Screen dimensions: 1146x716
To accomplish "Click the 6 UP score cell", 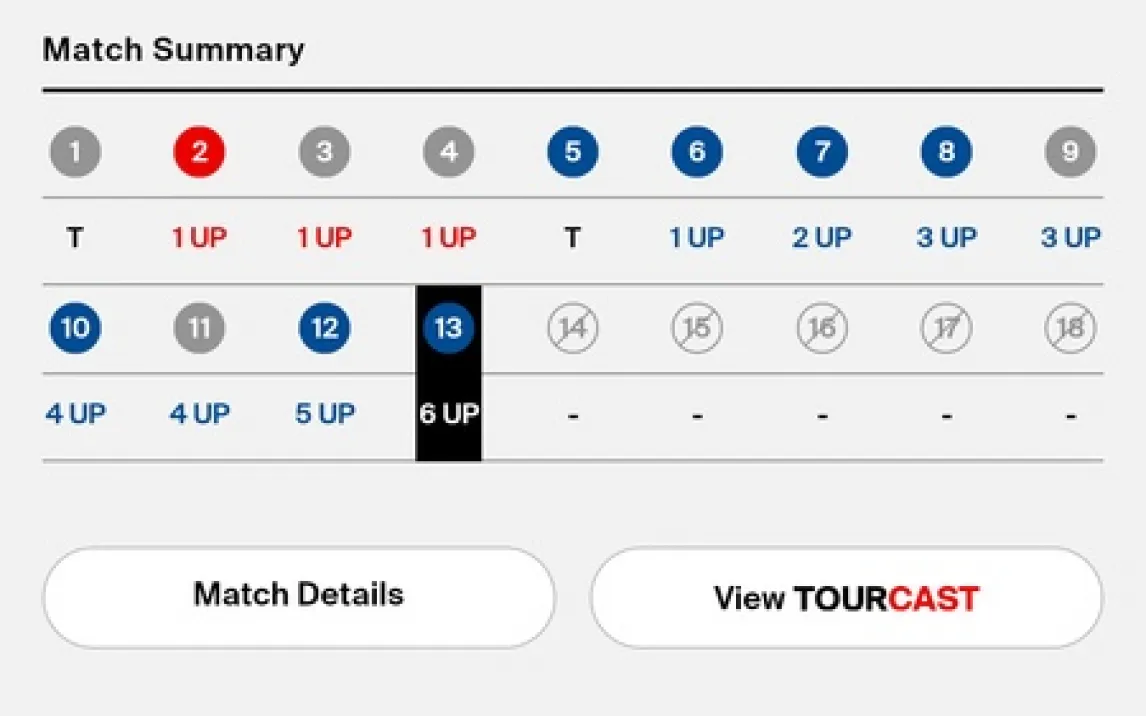I will click(448, 415).
